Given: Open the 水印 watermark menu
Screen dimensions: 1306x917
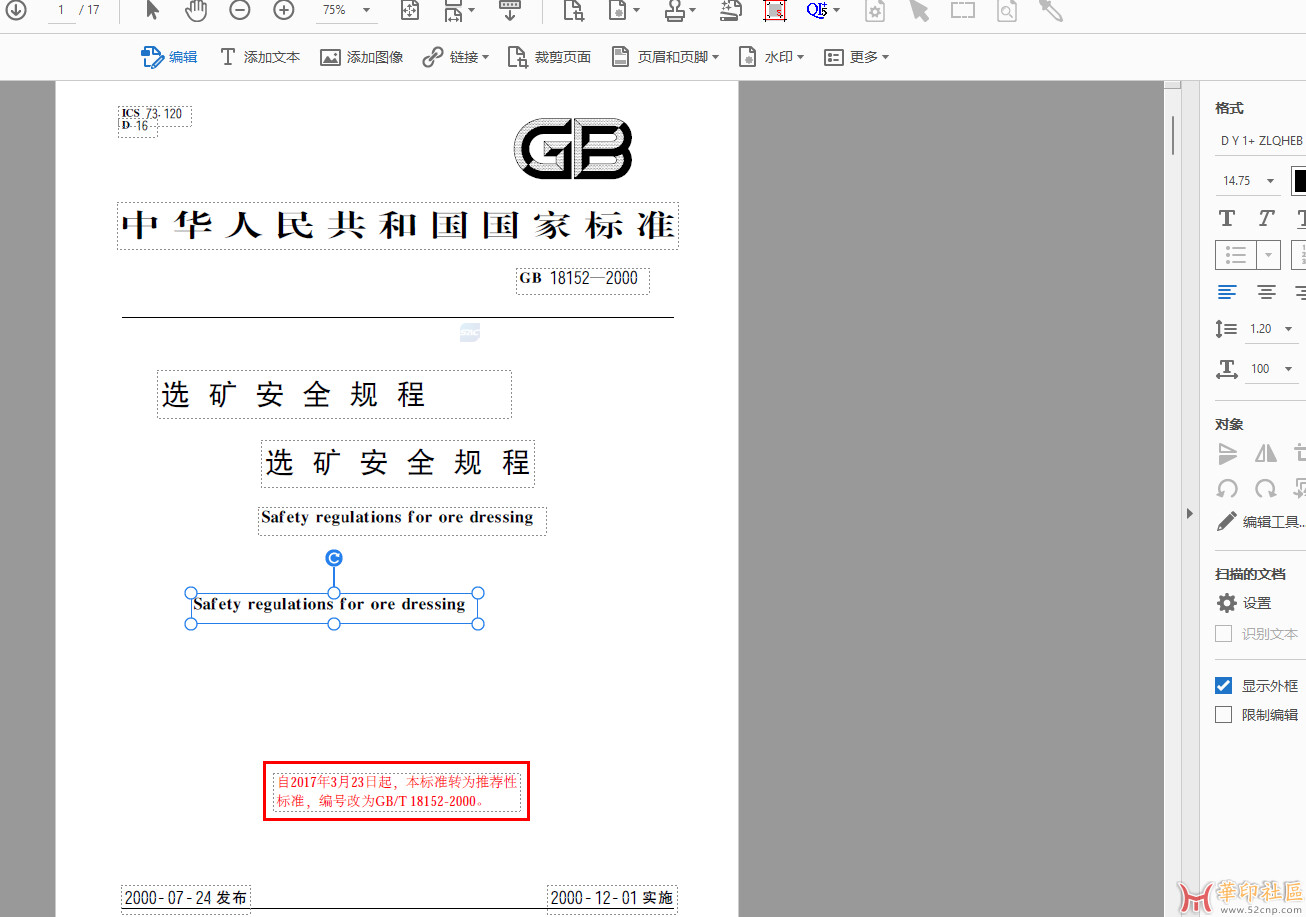Looking at the screenshot, I should coord(771,57).
